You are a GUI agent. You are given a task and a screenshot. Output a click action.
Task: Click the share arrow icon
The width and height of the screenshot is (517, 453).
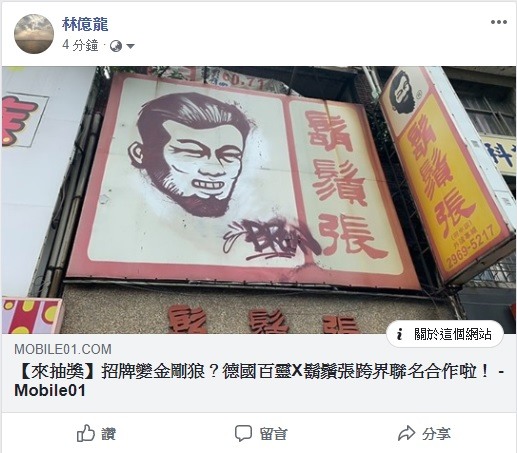click(x=407, y=433)
